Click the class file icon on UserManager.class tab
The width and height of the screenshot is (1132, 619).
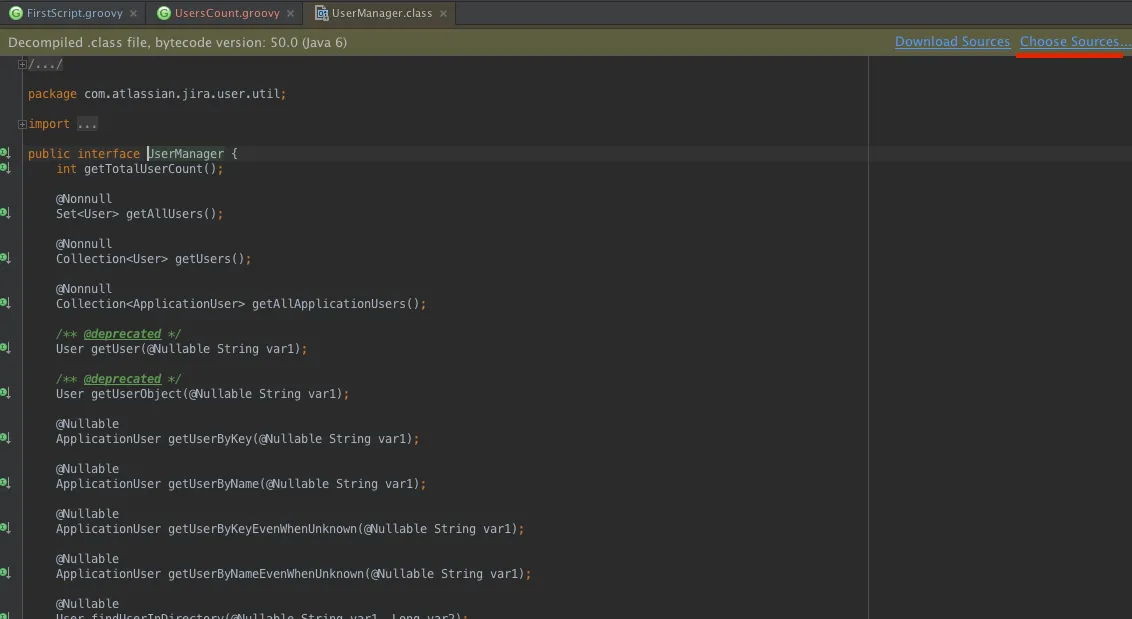[322, 13]
